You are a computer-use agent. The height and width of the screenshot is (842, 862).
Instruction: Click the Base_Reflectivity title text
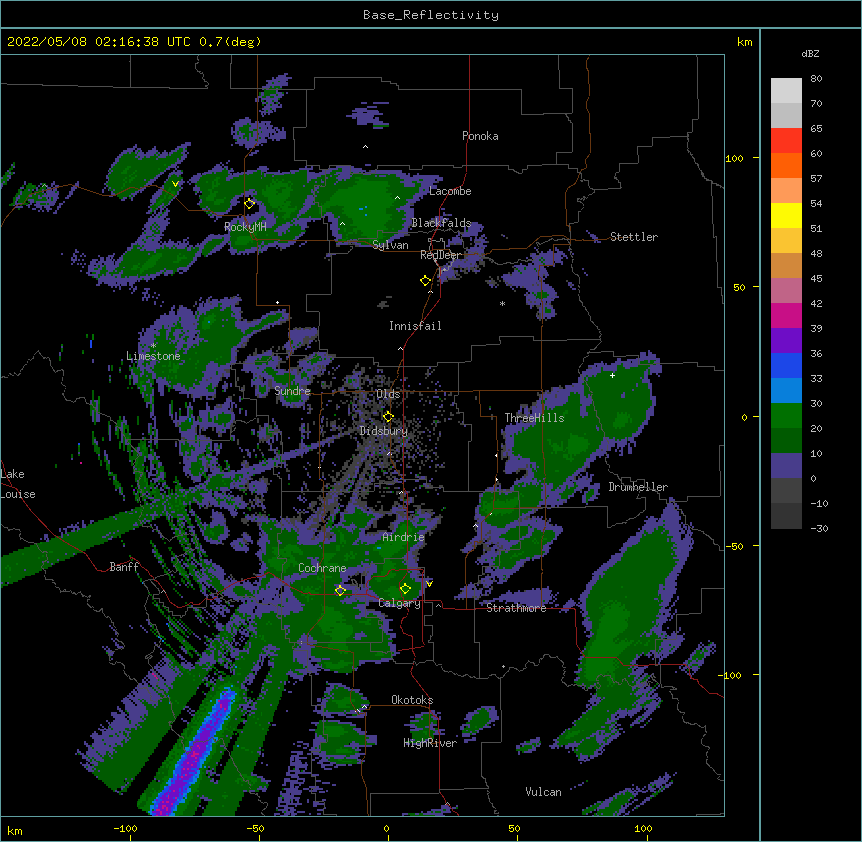(x=431, y=15)
